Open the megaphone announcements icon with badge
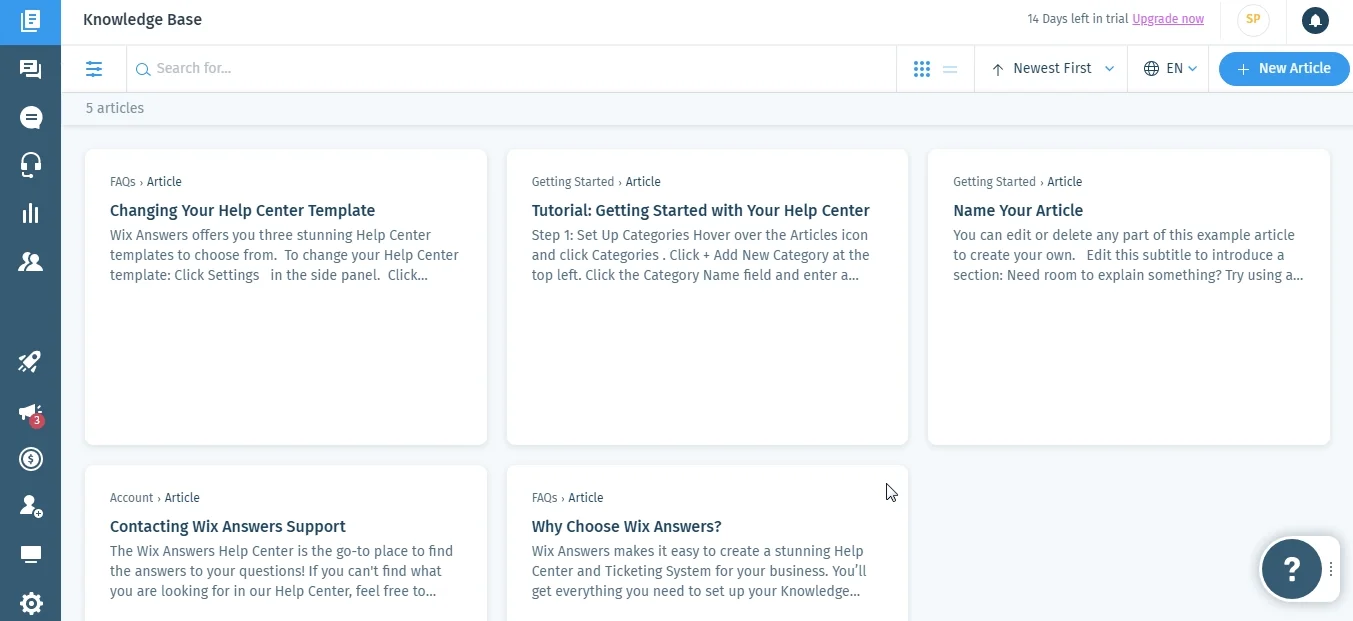This screenshot has width=1353, height=621. point(30,412)
